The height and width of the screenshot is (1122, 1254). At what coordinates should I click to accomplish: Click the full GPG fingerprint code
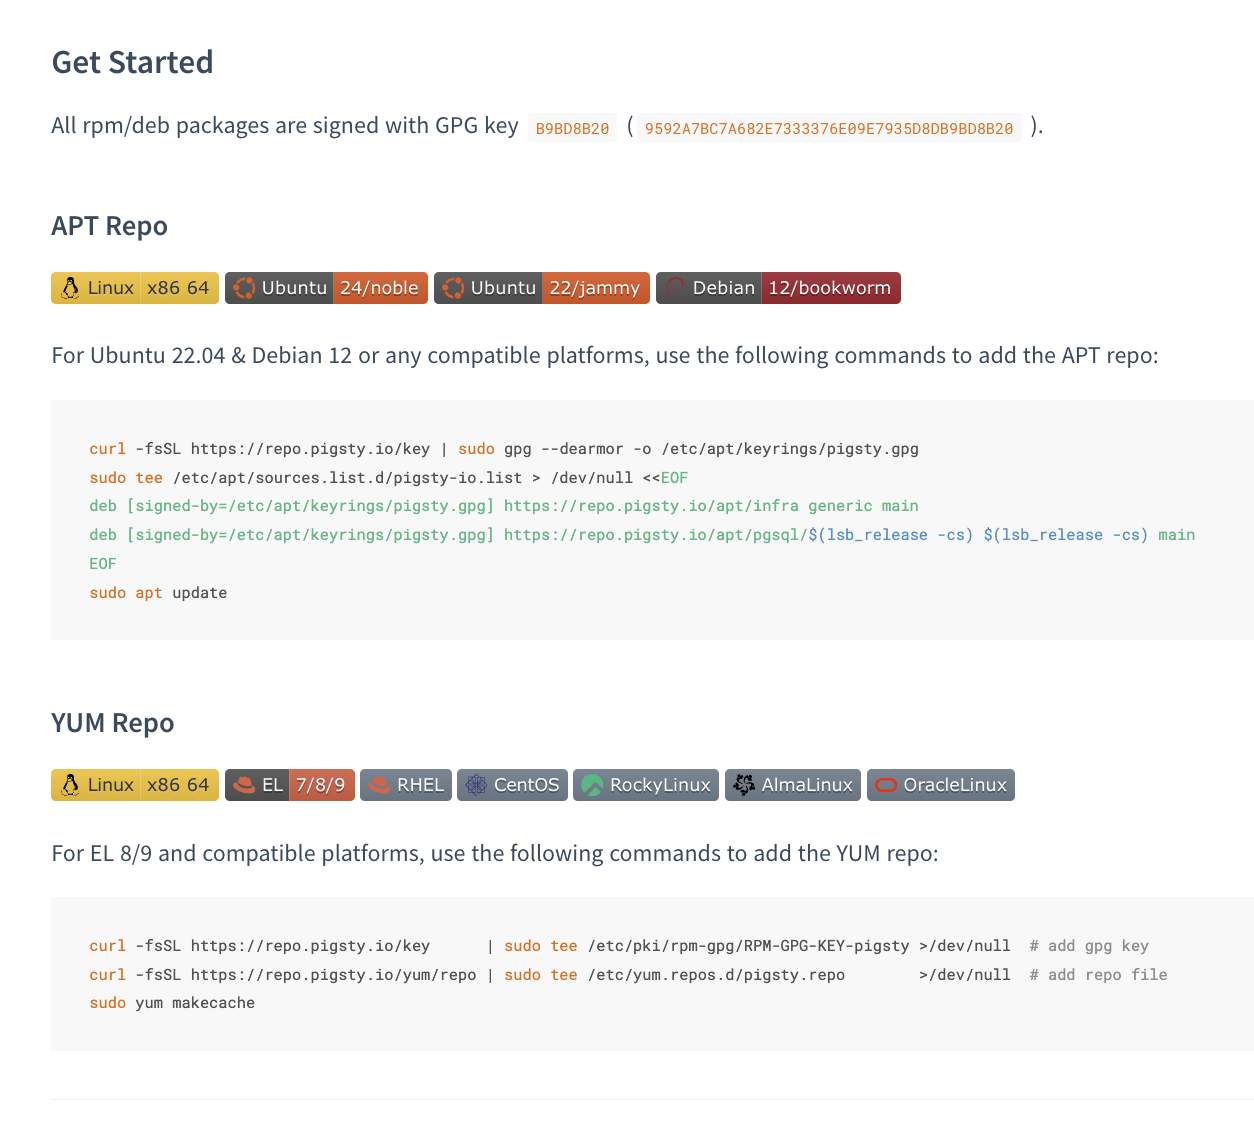pyautogui.click(x=828, y=128)
